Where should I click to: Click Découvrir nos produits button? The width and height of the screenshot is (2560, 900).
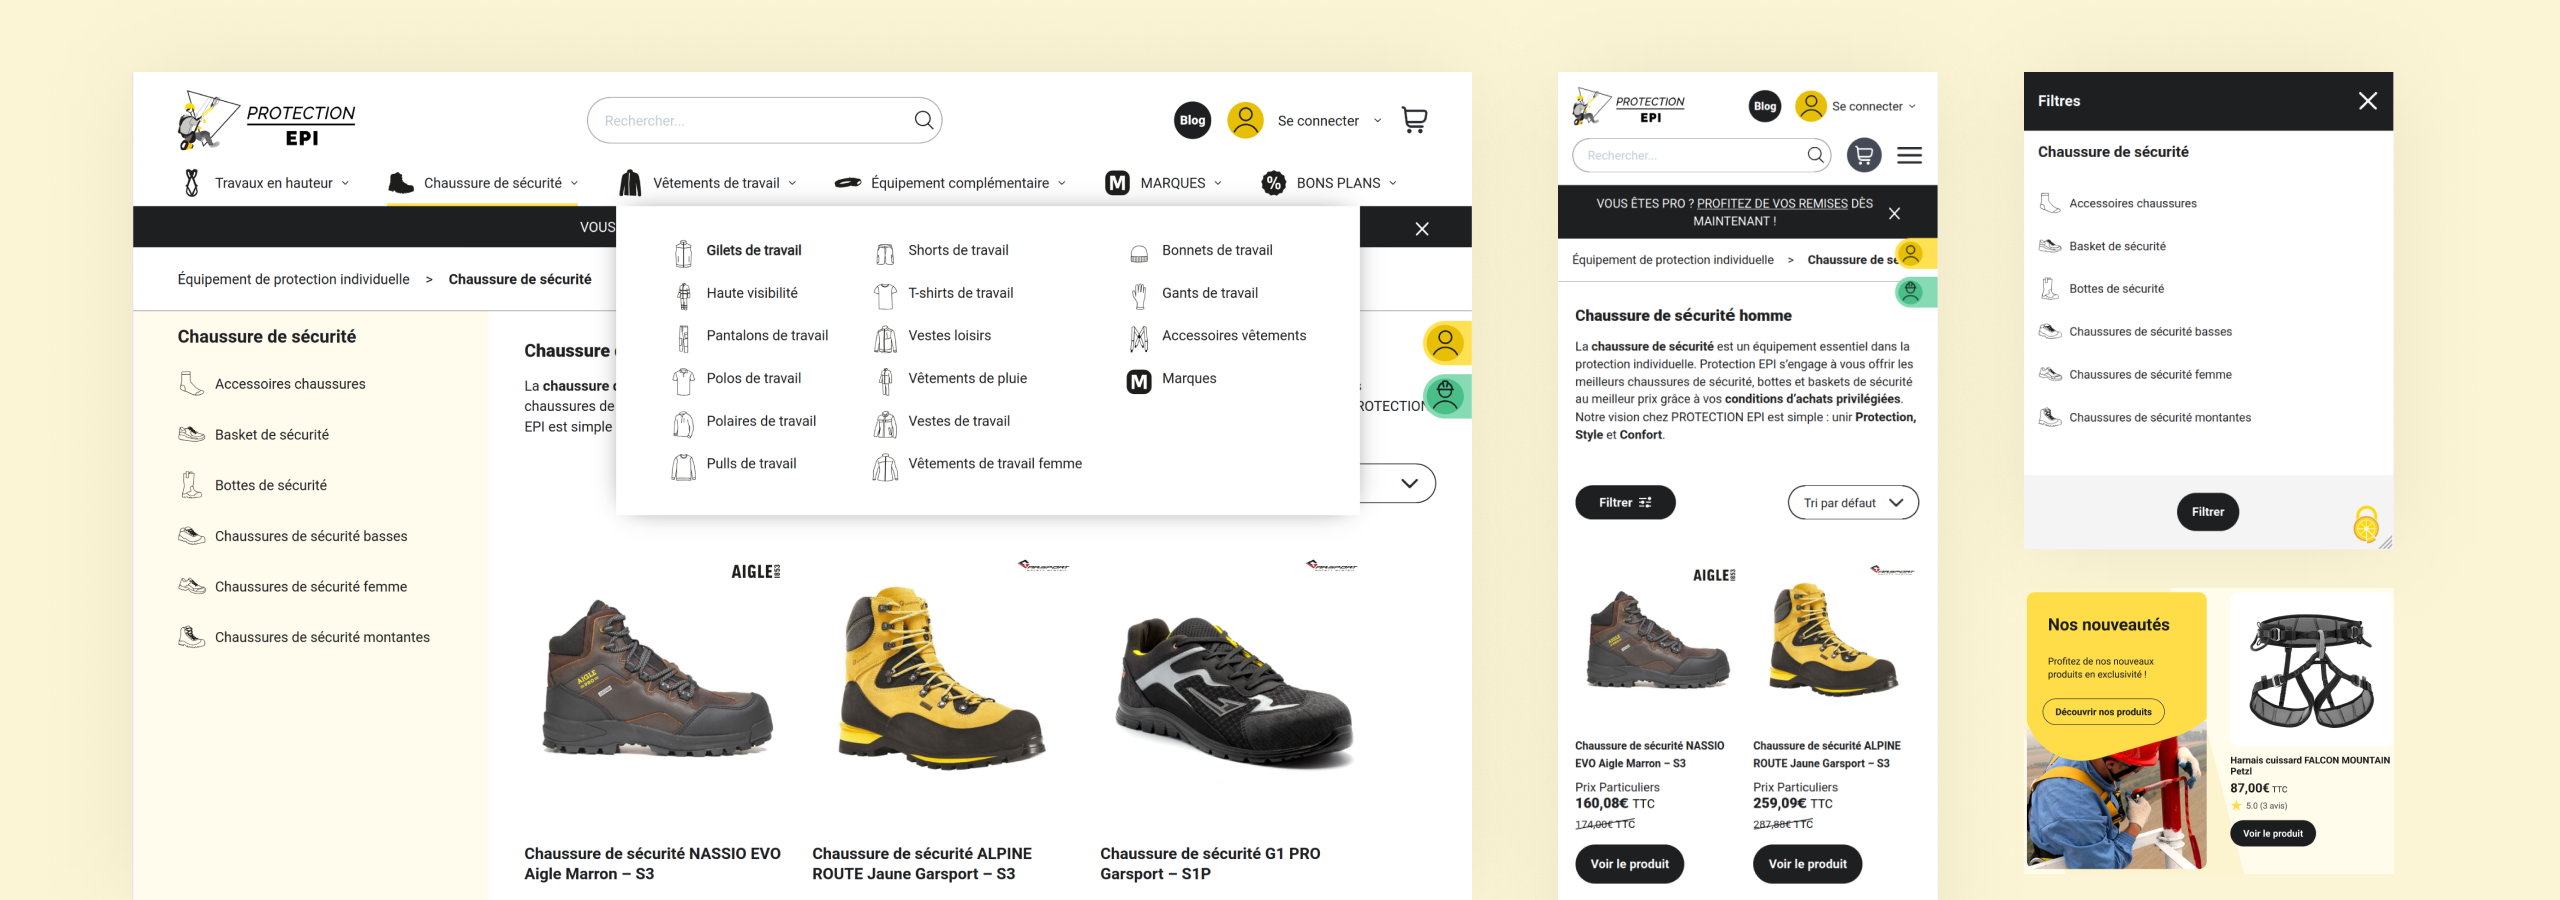(x=2103, y=712)
